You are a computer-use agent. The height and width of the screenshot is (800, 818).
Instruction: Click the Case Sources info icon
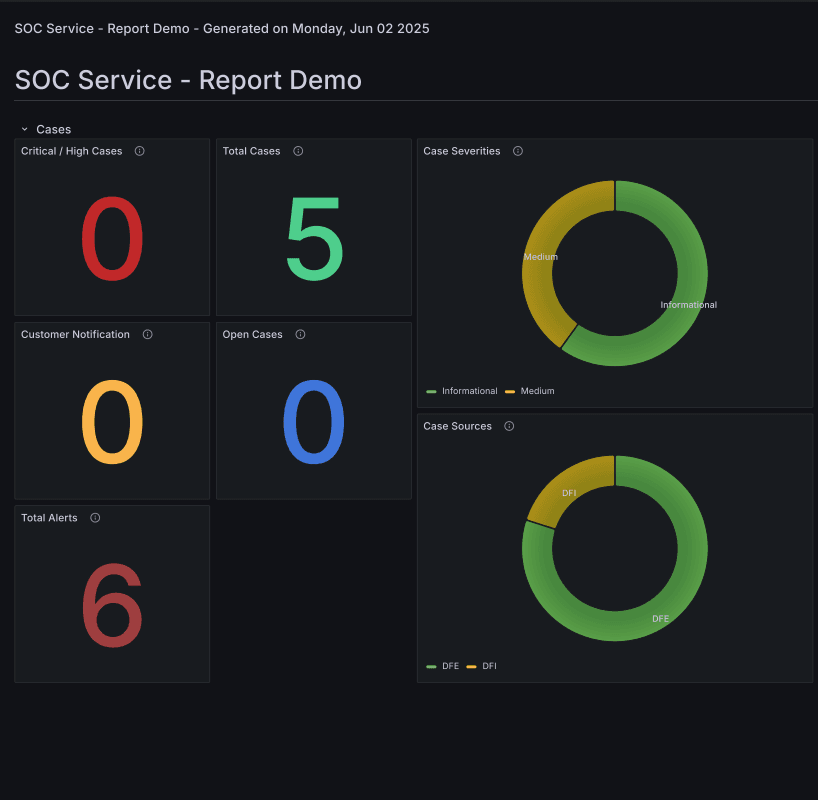coord(509,426)
